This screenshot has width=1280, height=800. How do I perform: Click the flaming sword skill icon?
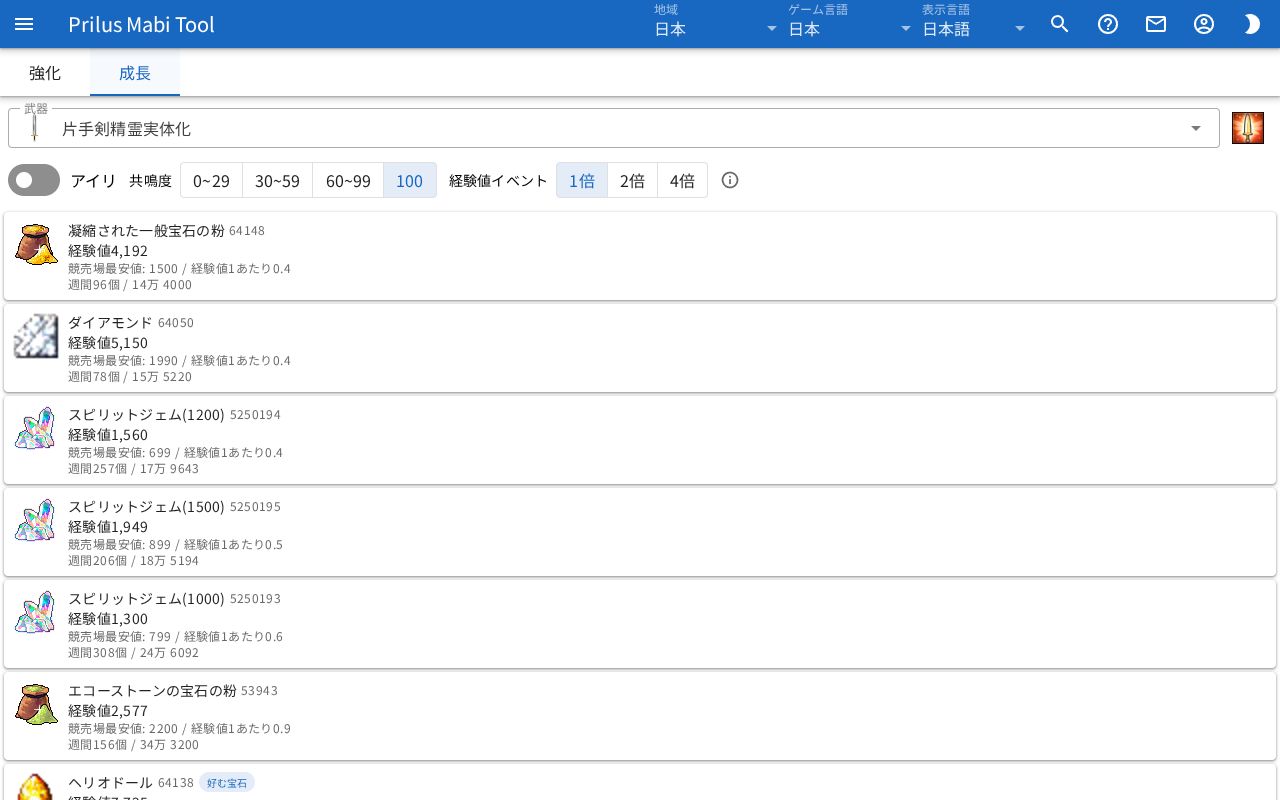tap(1248, 128)
